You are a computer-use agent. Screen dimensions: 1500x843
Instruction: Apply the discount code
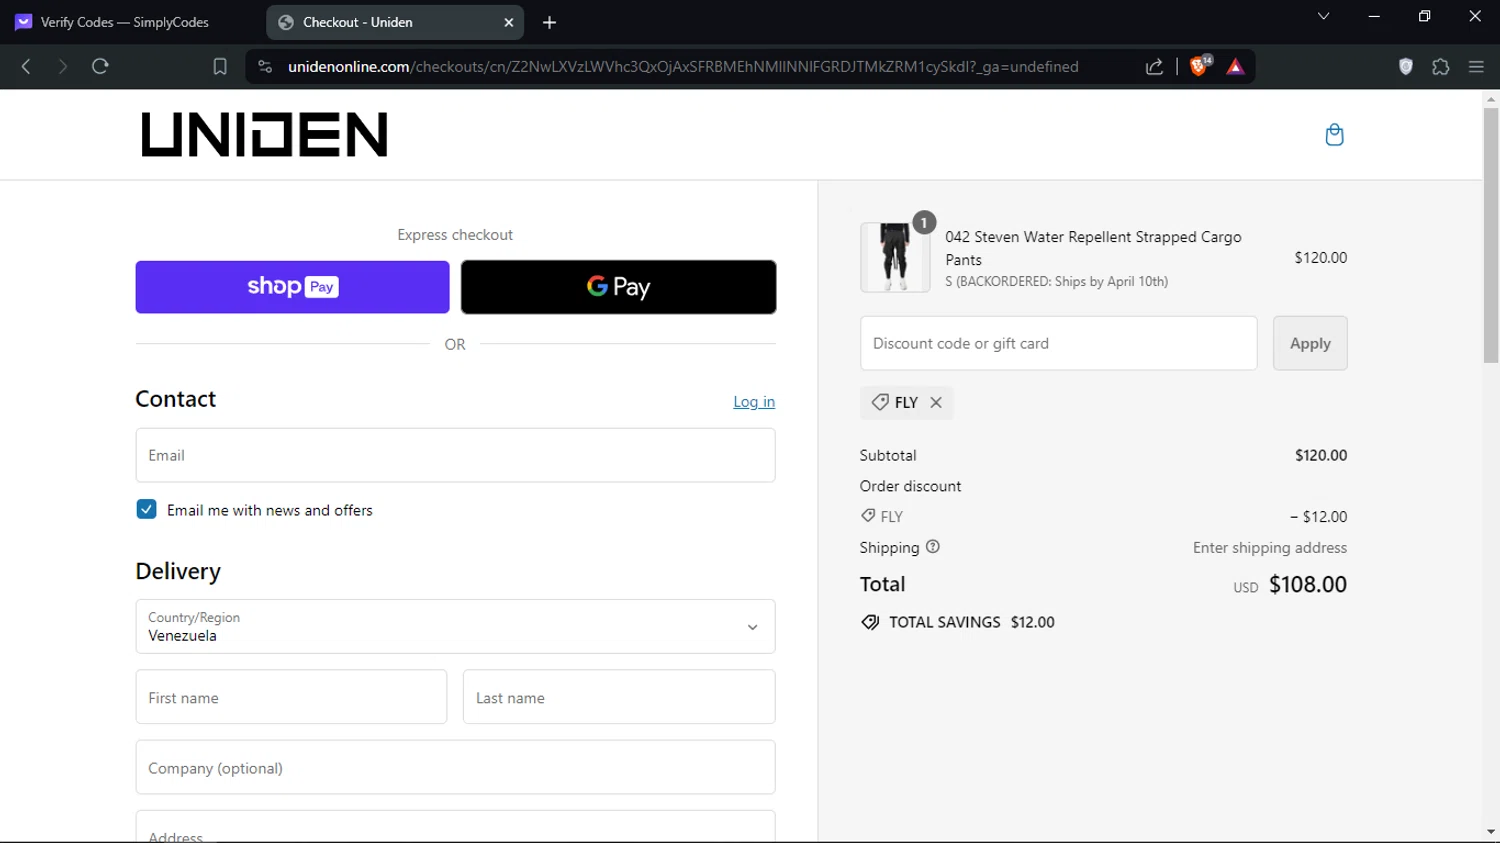1310,343
